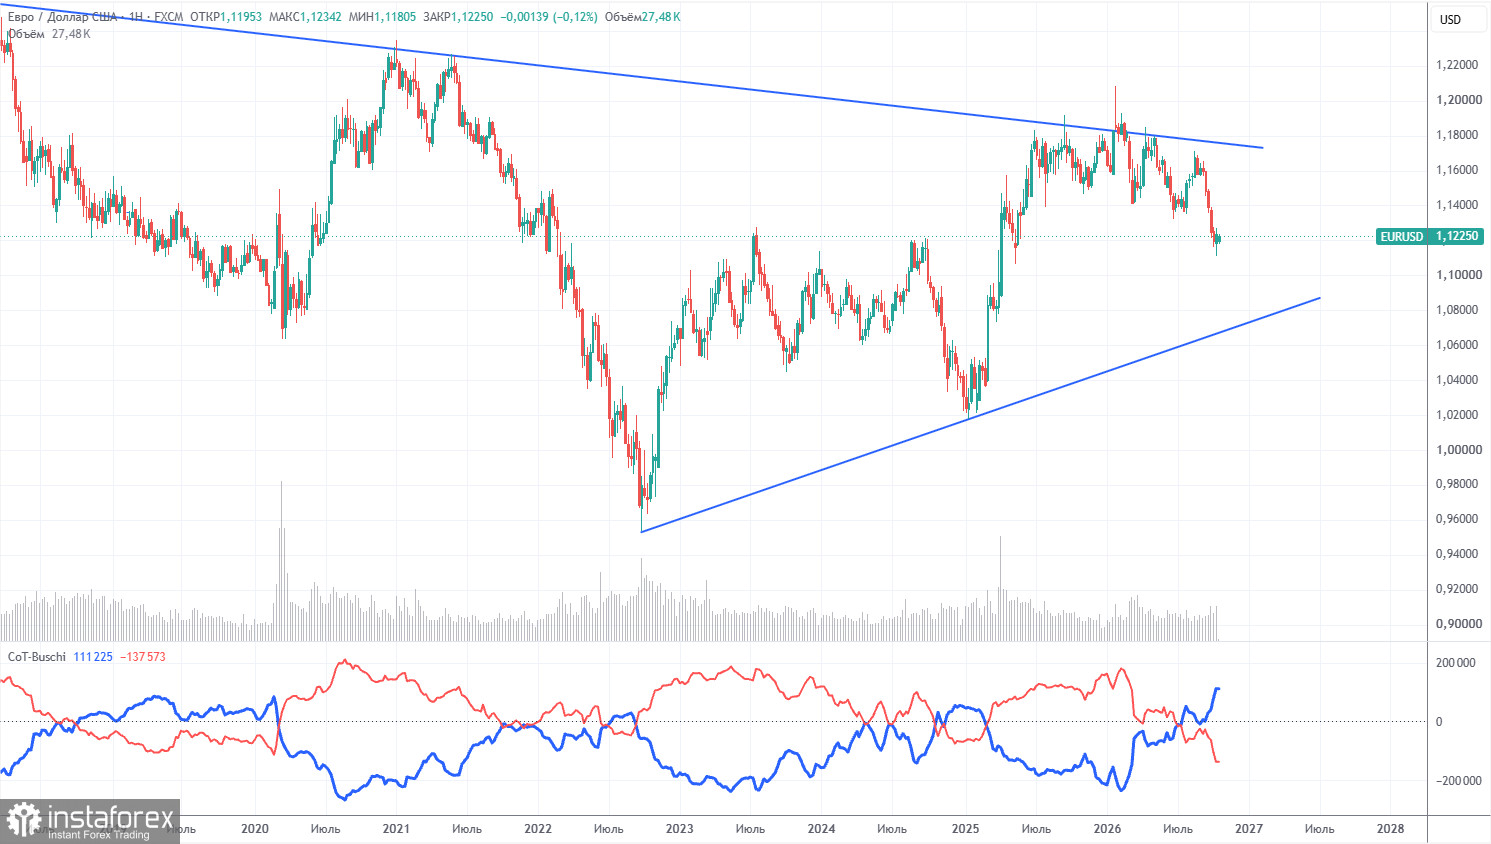Click the 200 000 indicator scale label
The image size is (1491, 844).
pos(1455,663)
